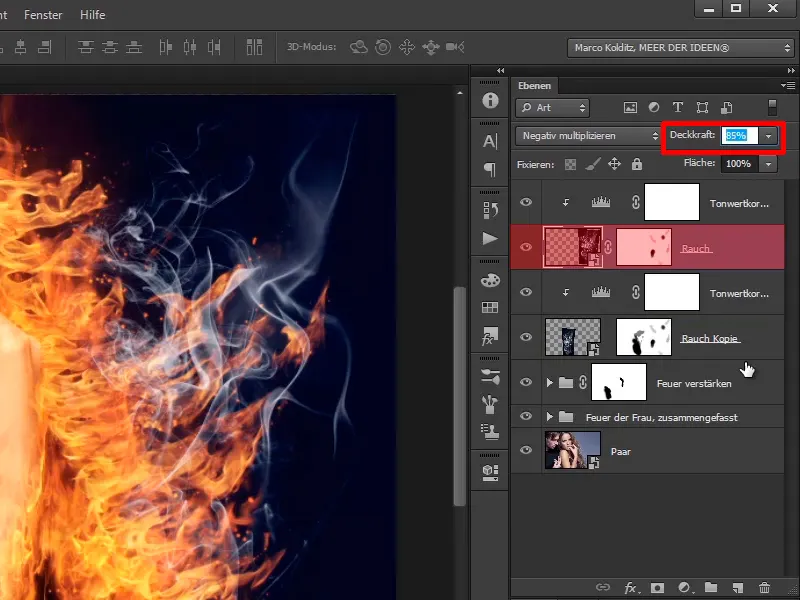Click the smart object filter icon
Viewport: 800px width, 600px height.
tap(727, 107)
